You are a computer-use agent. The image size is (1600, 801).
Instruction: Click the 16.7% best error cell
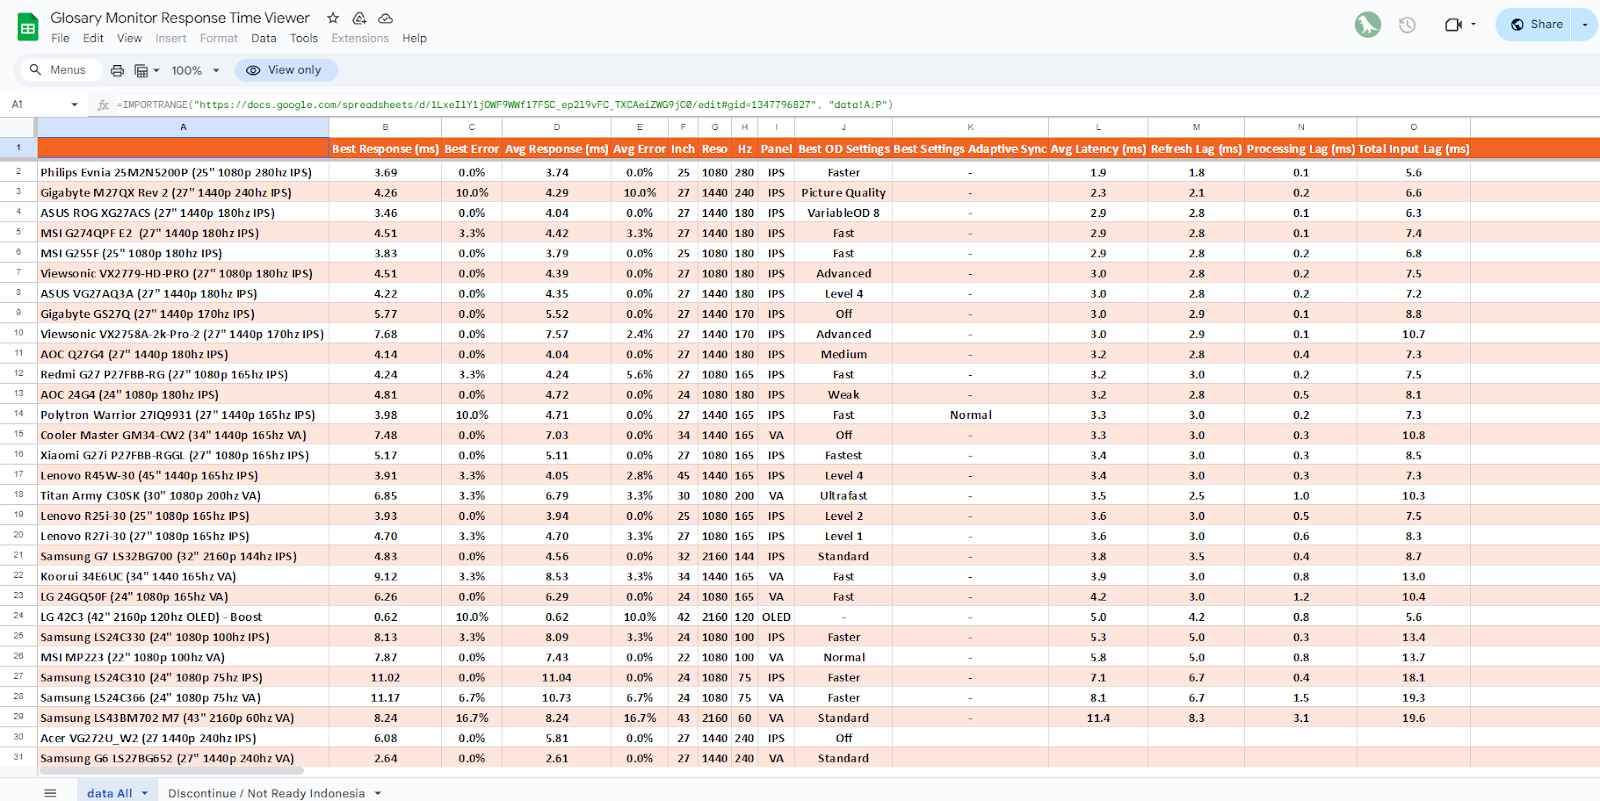(472, 717)
